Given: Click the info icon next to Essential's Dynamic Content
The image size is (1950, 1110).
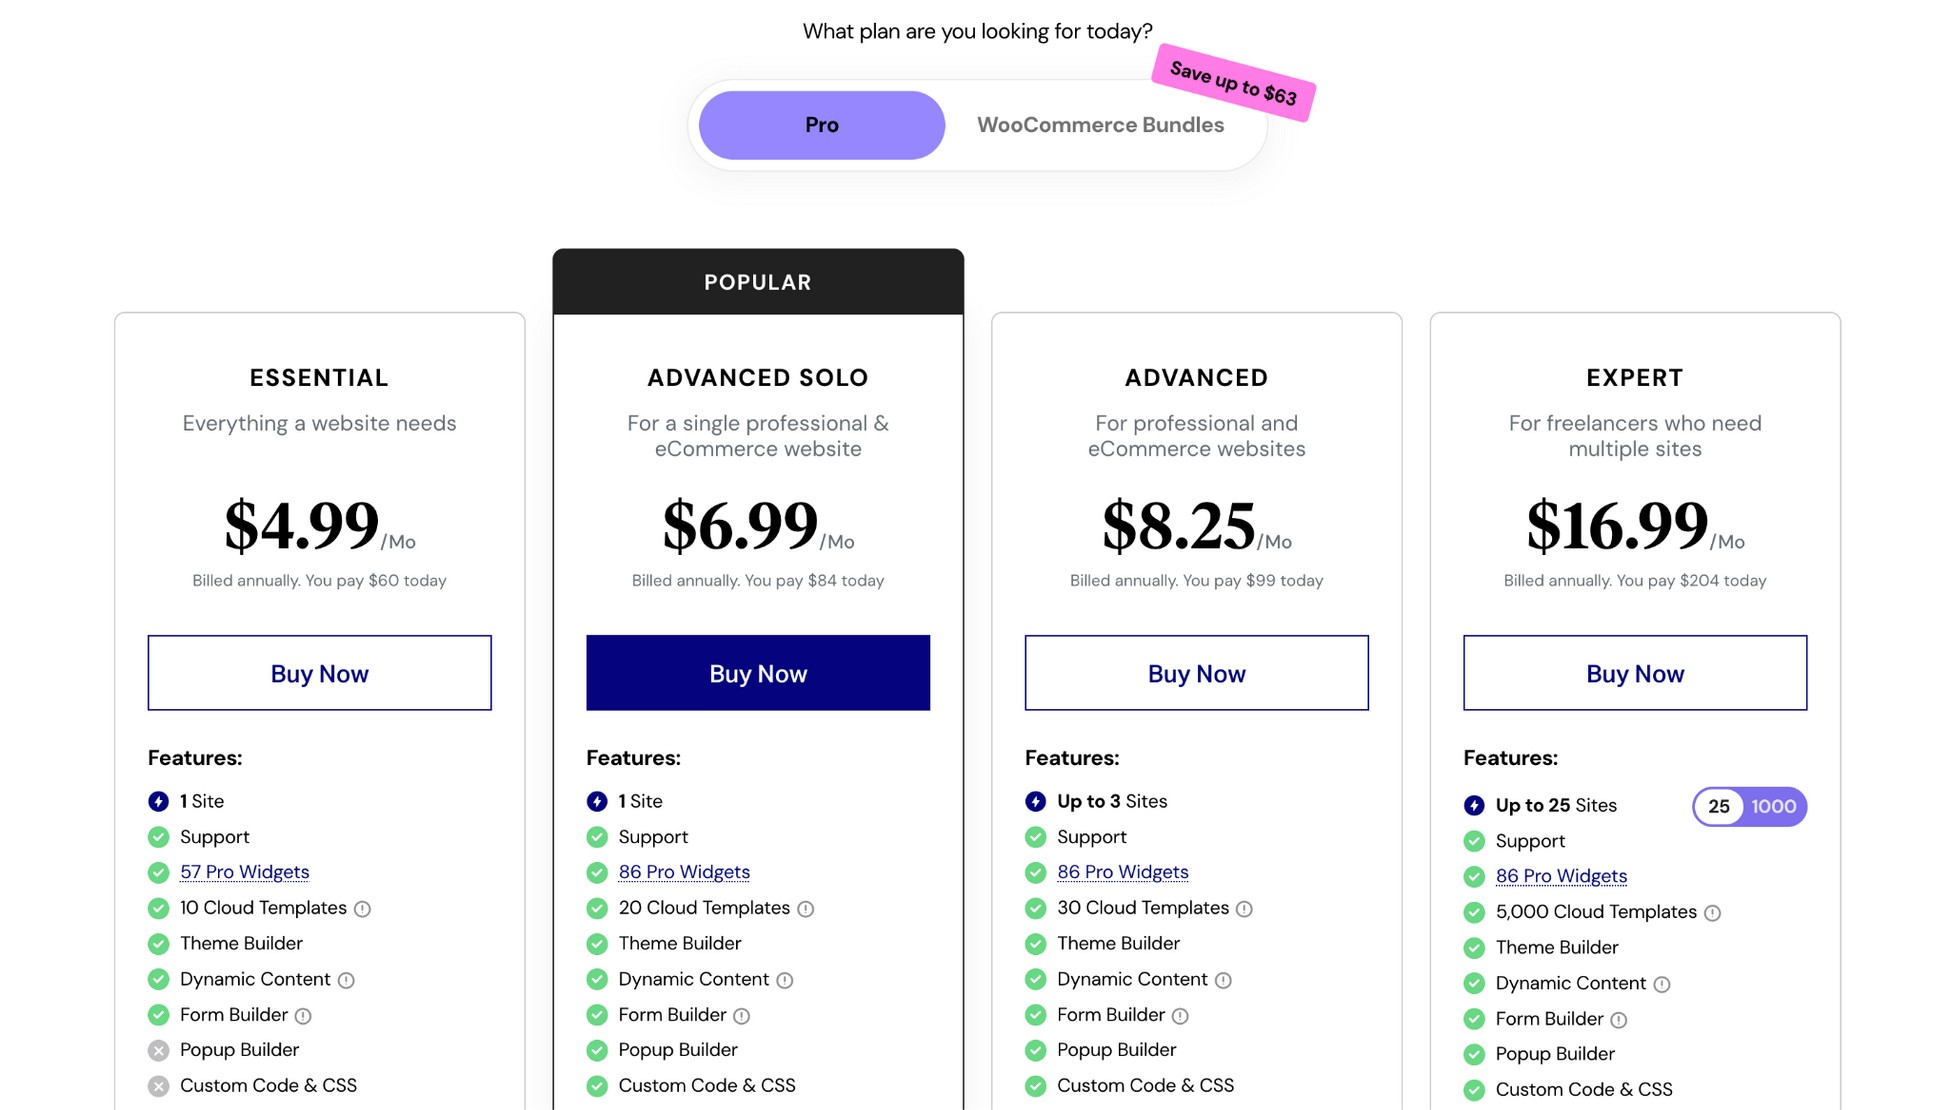Looking at the screenshot, I should pos(346,980).
